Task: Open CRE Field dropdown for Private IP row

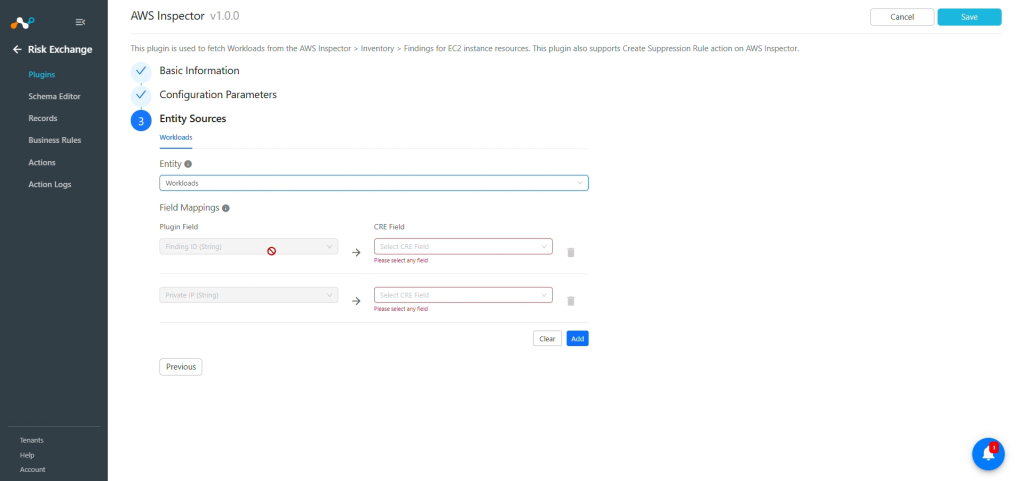Action: point(463,295)
